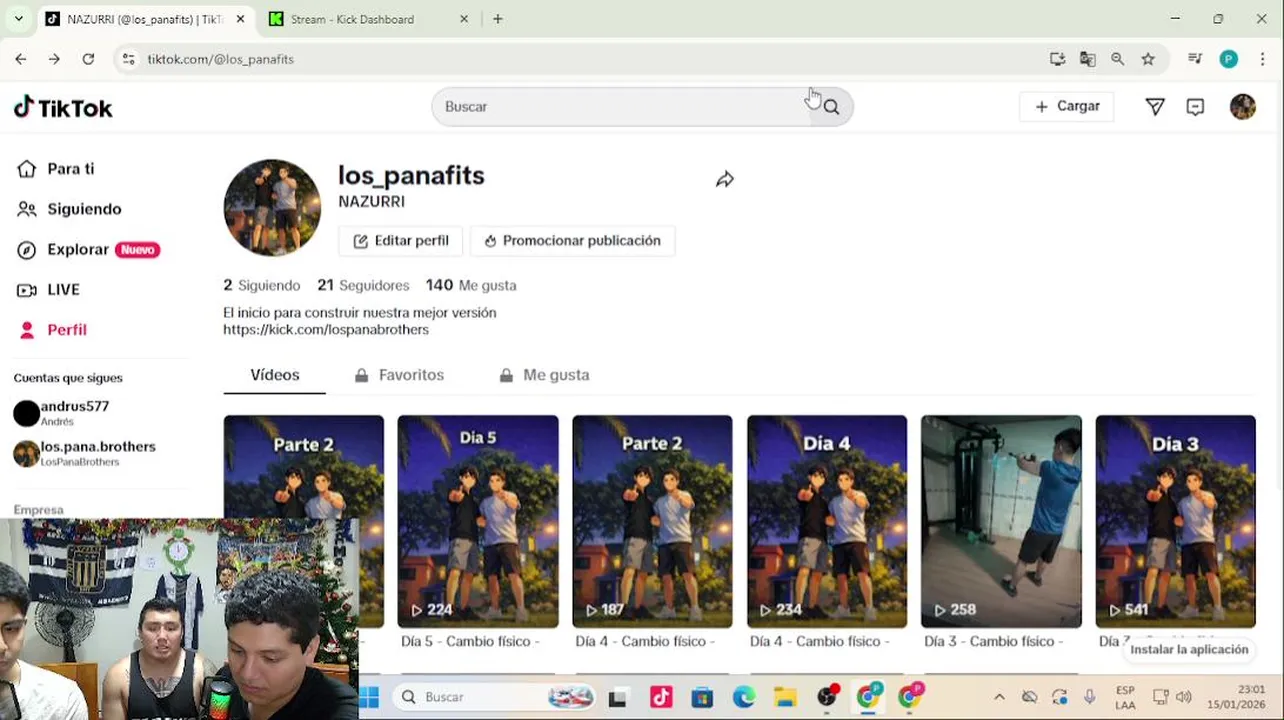Switch to the Me gusta tab
1284x720 pixels.
tap(544, 375)
